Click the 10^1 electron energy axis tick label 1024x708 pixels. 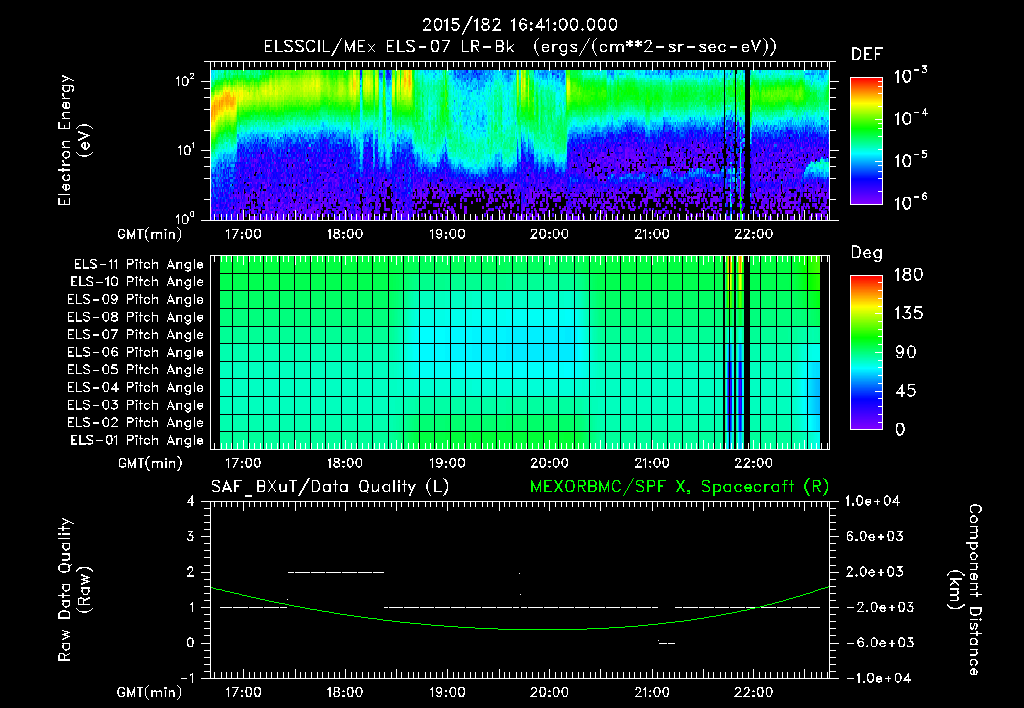(185, 151)
